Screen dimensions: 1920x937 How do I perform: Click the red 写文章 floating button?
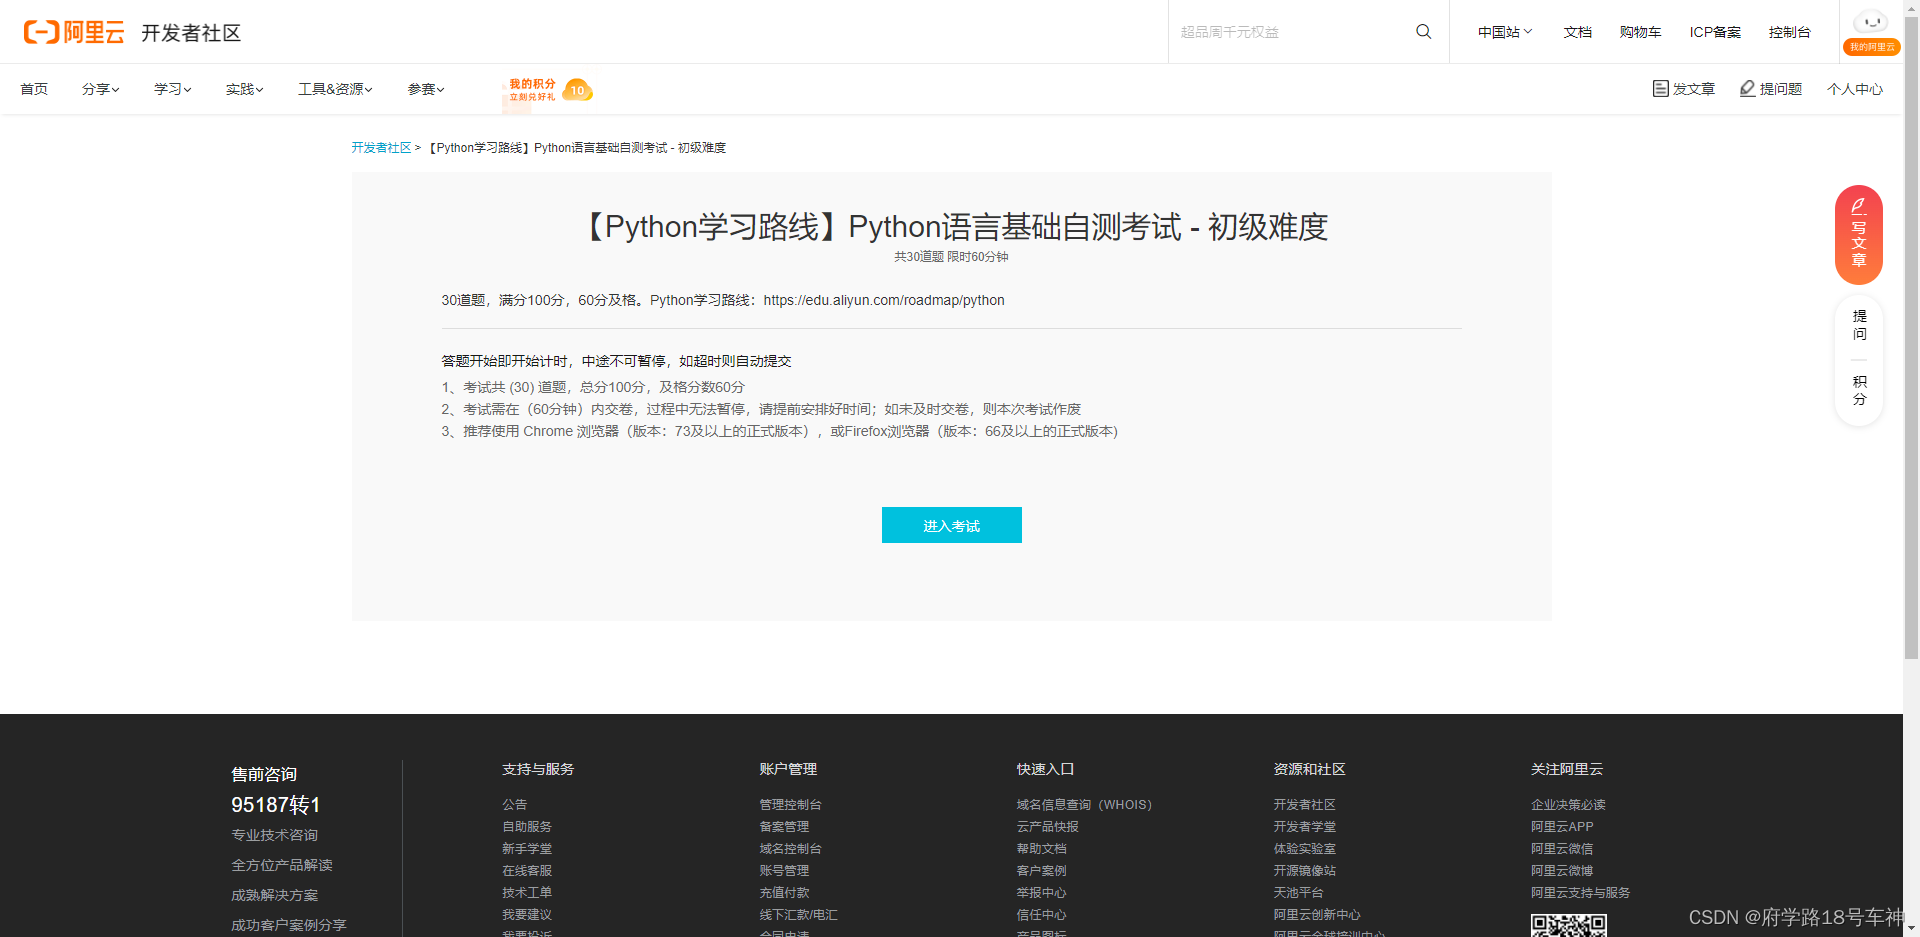click(x=1859, y=235)
